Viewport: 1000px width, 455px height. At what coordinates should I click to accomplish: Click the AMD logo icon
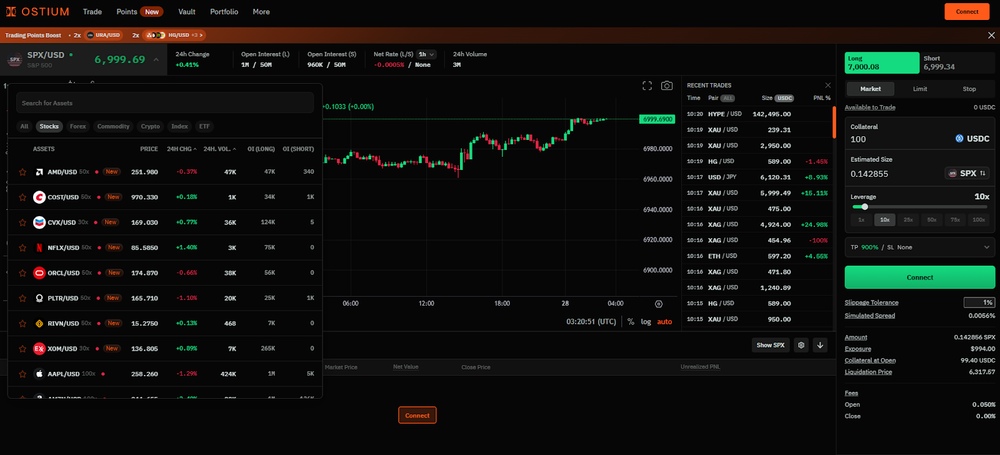[39, 172]
